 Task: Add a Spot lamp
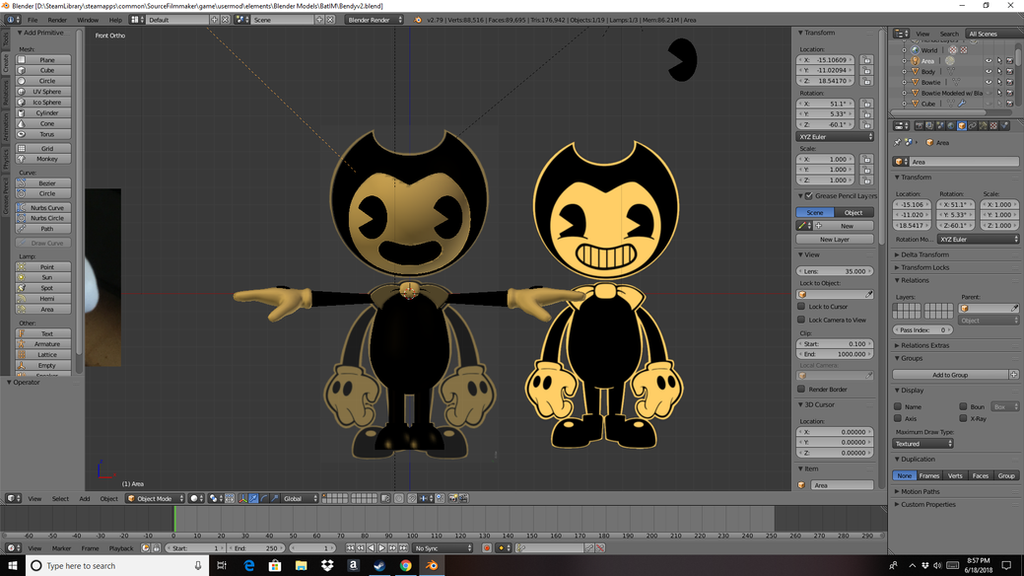click(x=43, y=288)
